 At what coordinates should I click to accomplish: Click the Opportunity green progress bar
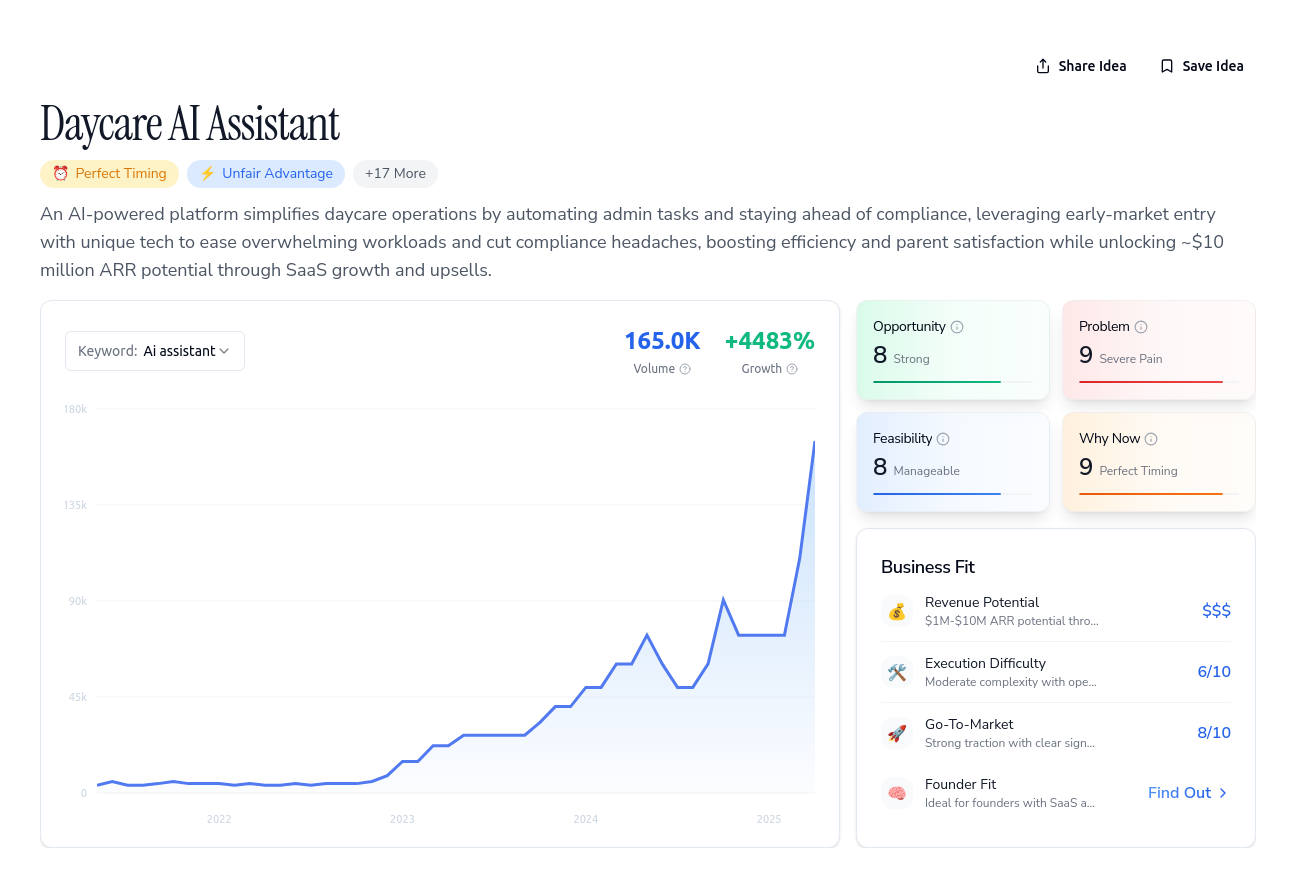click(x=937, y=382)
